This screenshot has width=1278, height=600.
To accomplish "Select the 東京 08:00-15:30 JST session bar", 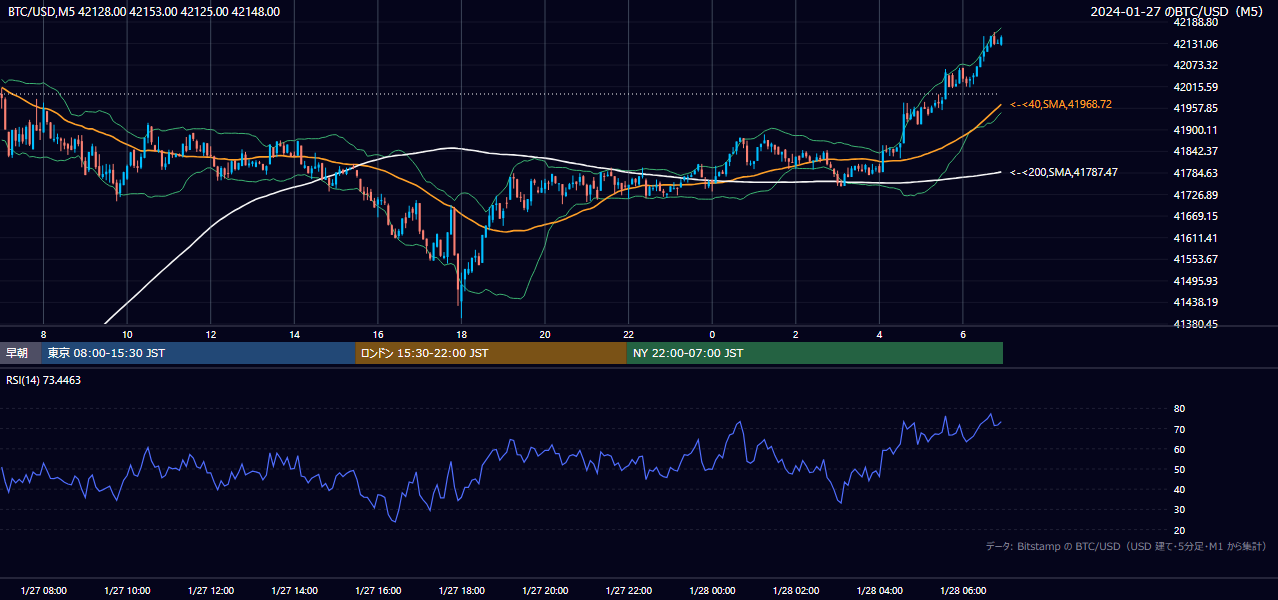I will coord(198,353).
